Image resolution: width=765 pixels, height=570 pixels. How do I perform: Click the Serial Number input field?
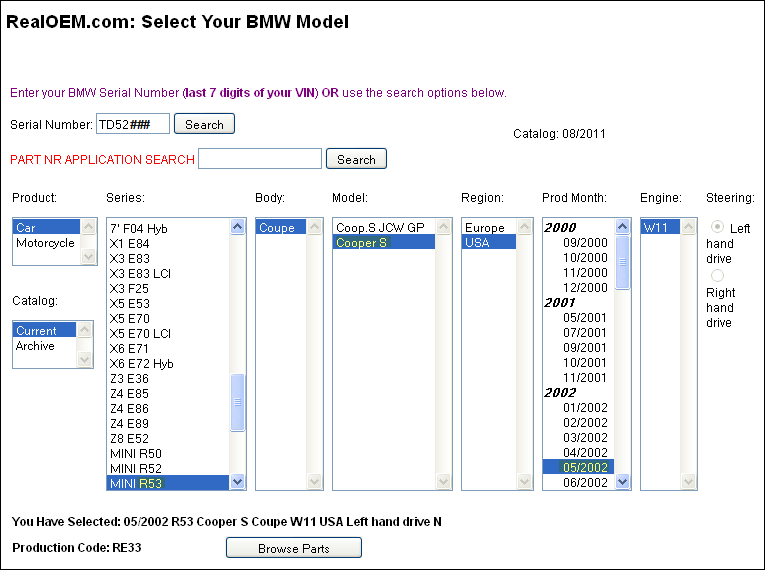(x=132, y=124)
